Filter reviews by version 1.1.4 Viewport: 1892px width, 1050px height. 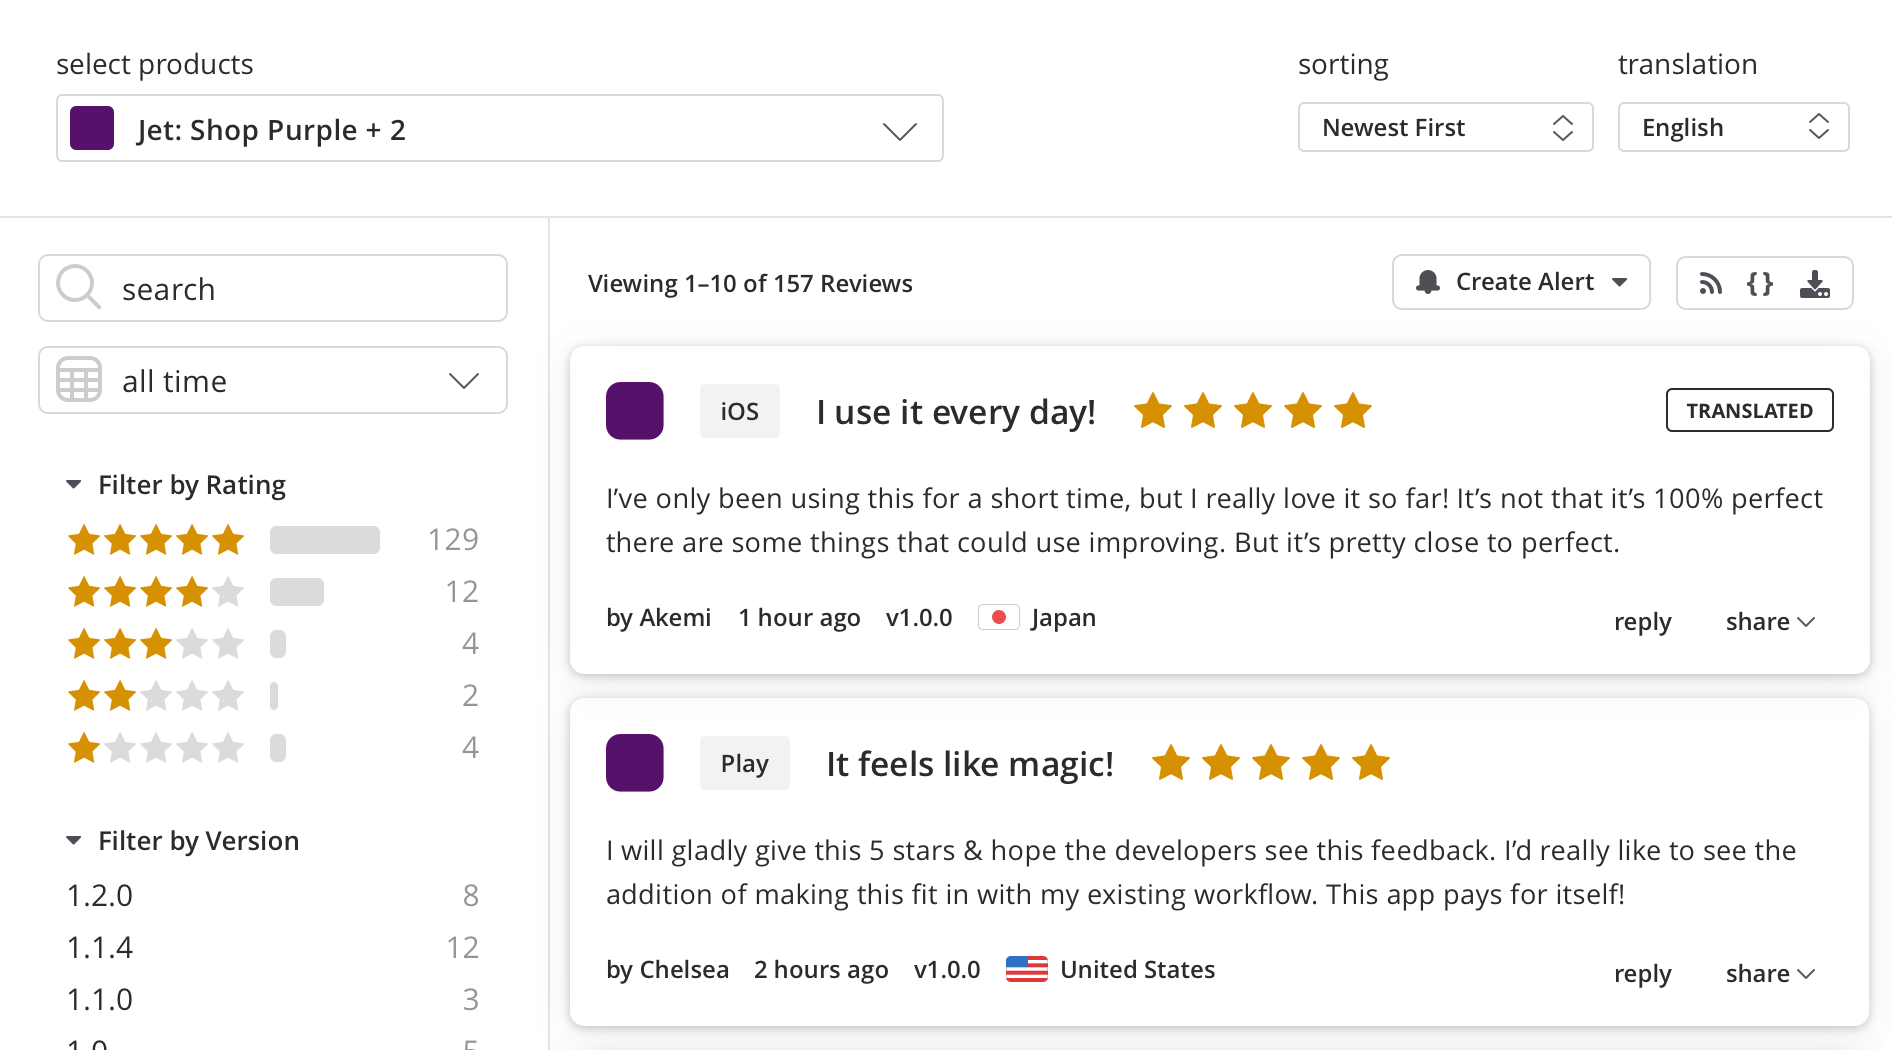(99, 946)
